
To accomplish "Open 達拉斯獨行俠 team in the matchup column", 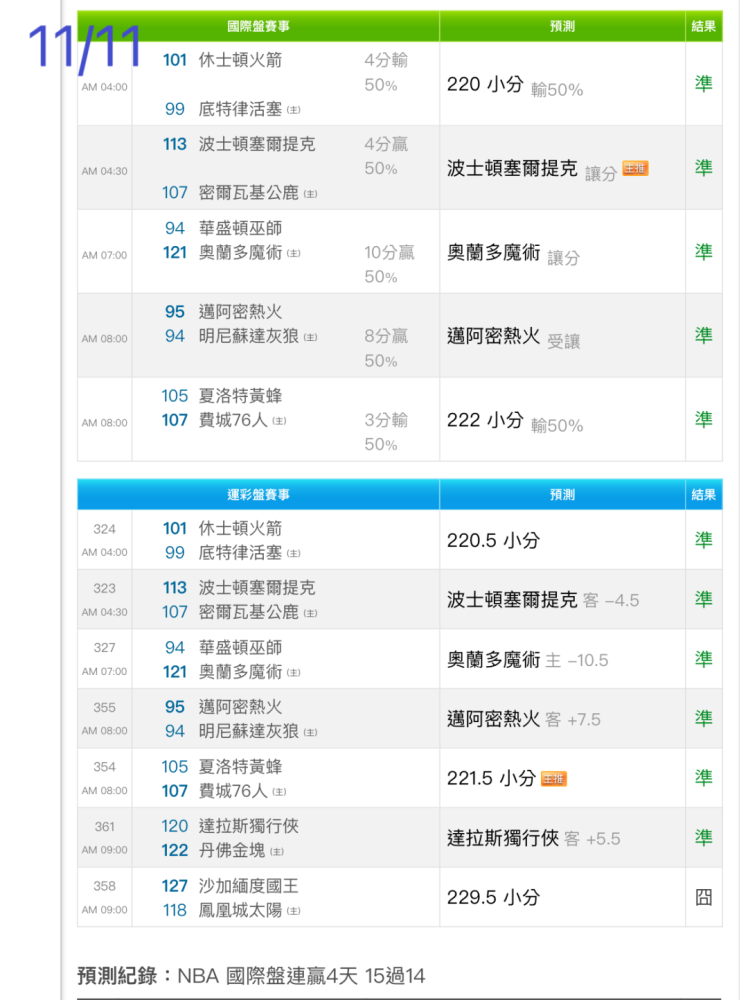I will (249, 826).
